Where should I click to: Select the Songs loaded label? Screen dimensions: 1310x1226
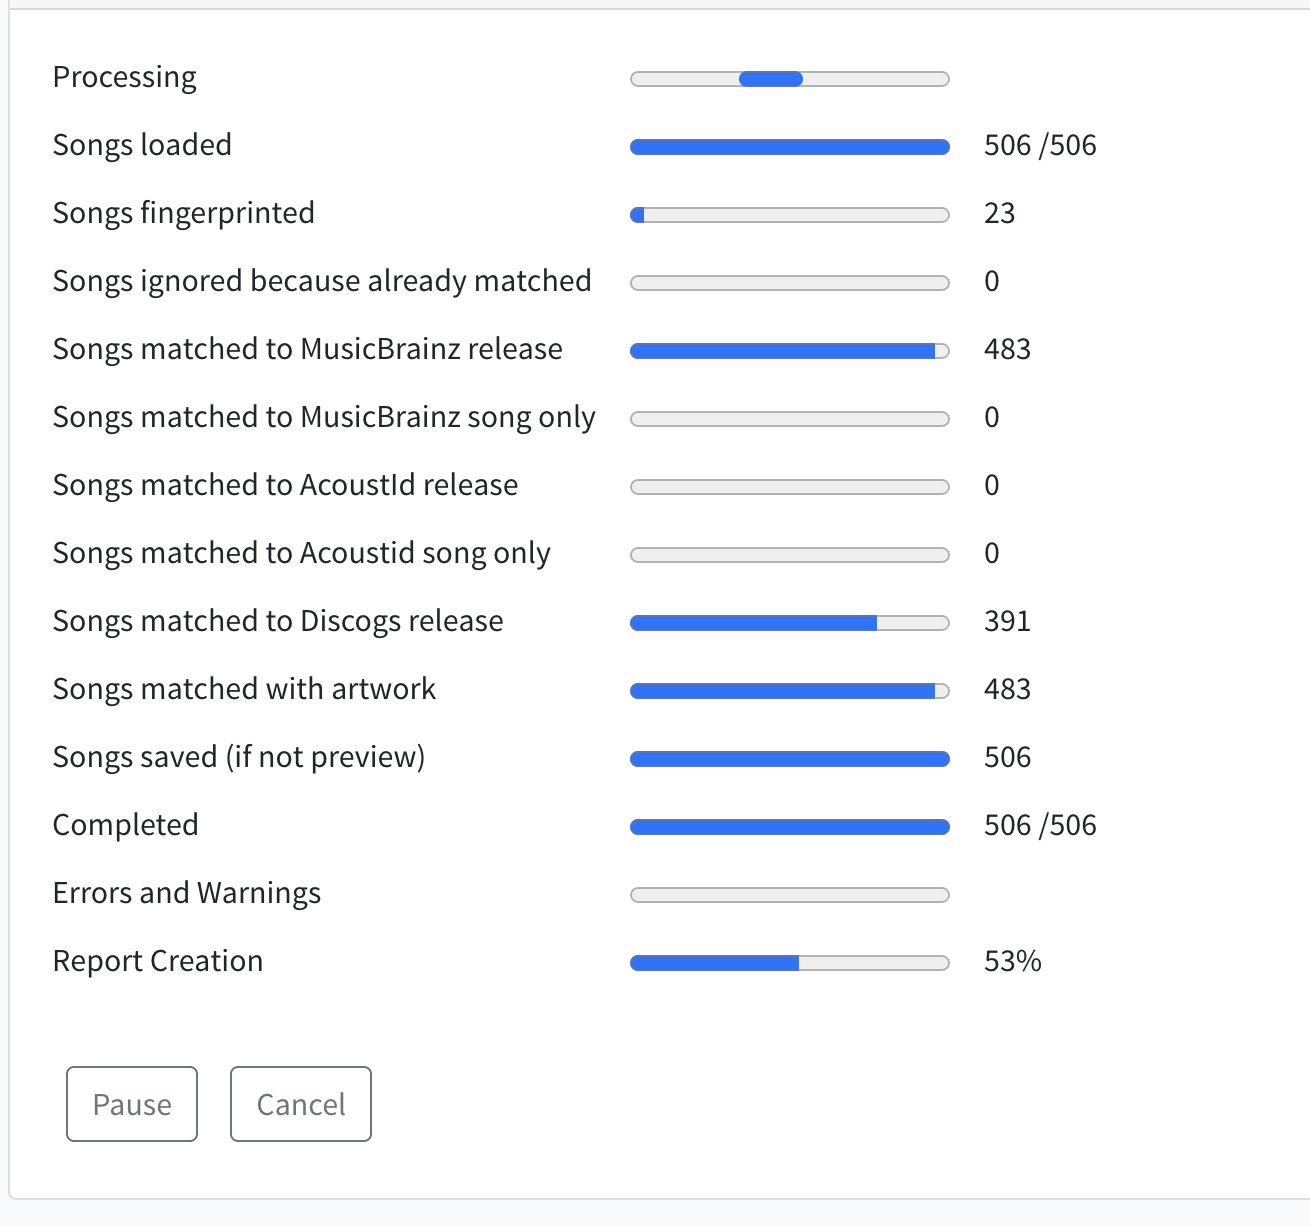click(x=142, y=145)
